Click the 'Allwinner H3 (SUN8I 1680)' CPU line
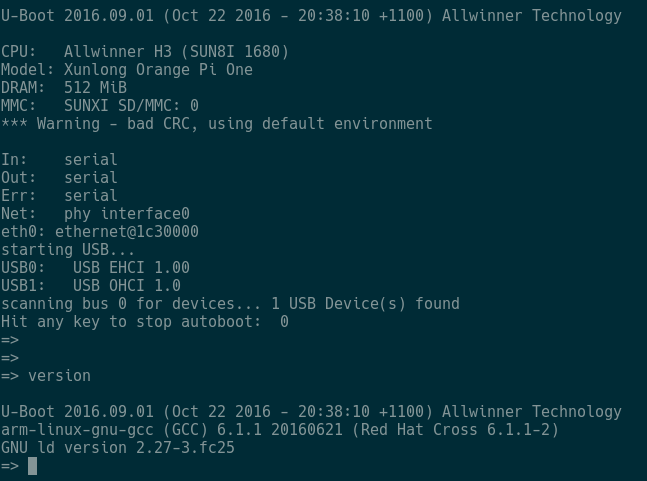Screen dimensions: 647x481 (144, 52)
